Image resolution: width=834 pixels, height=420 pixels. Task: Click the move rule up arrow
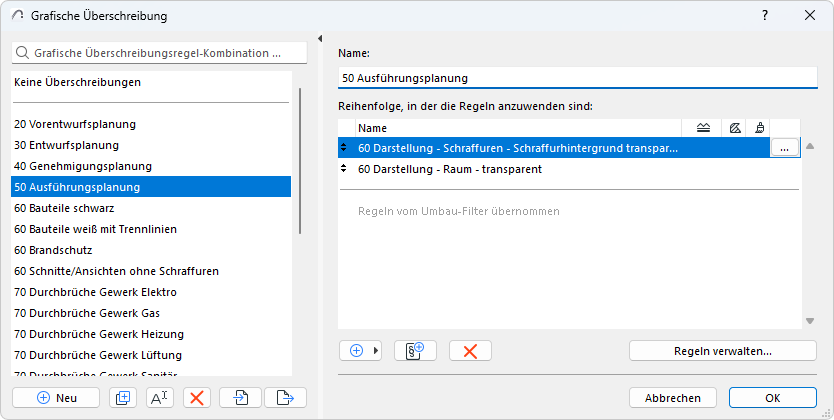pos(810,146)
